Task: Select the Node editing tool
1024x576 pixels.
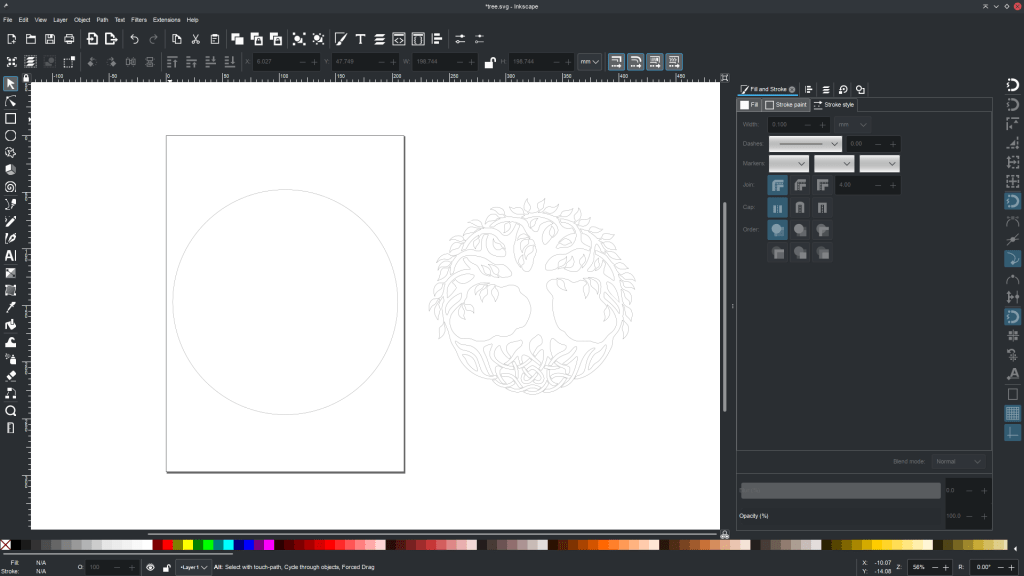Action: click(x=10, y=101)
